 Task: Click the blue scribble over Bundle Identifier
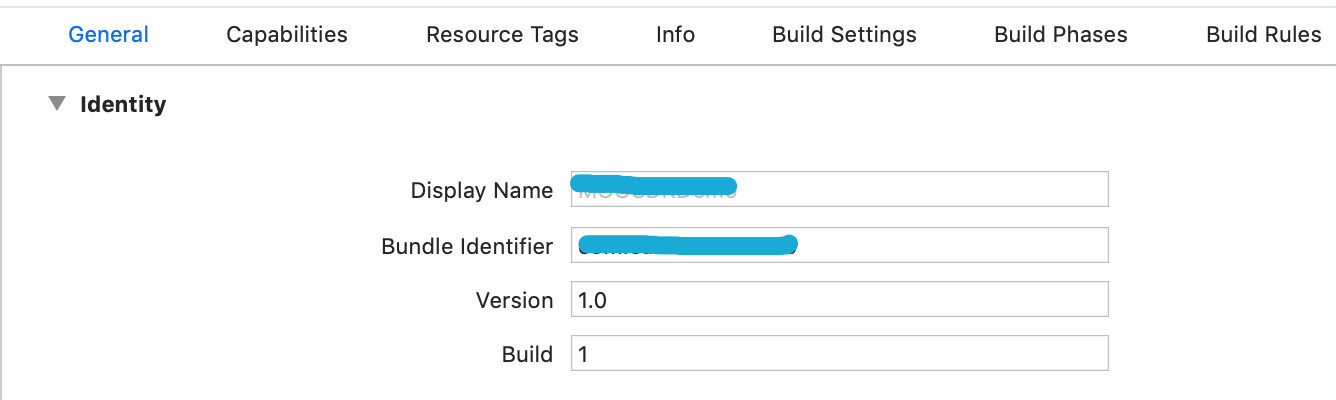[x=689, y=243]
